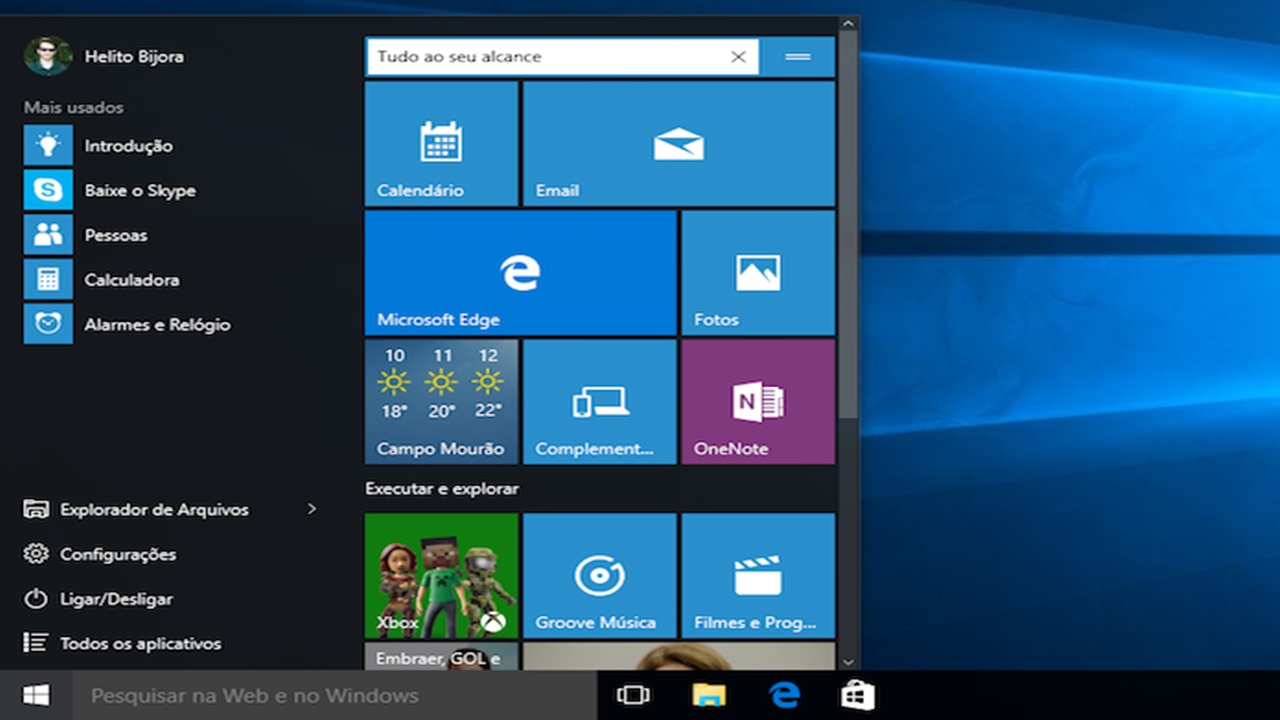1280x720 pixels.
Task: Open the Store from the taskbar
Action: pyautogui.click(x=858, y=696)
